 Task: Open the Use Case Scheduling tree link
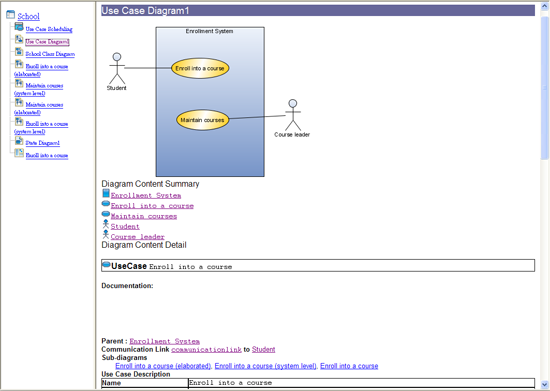(49, 29)
